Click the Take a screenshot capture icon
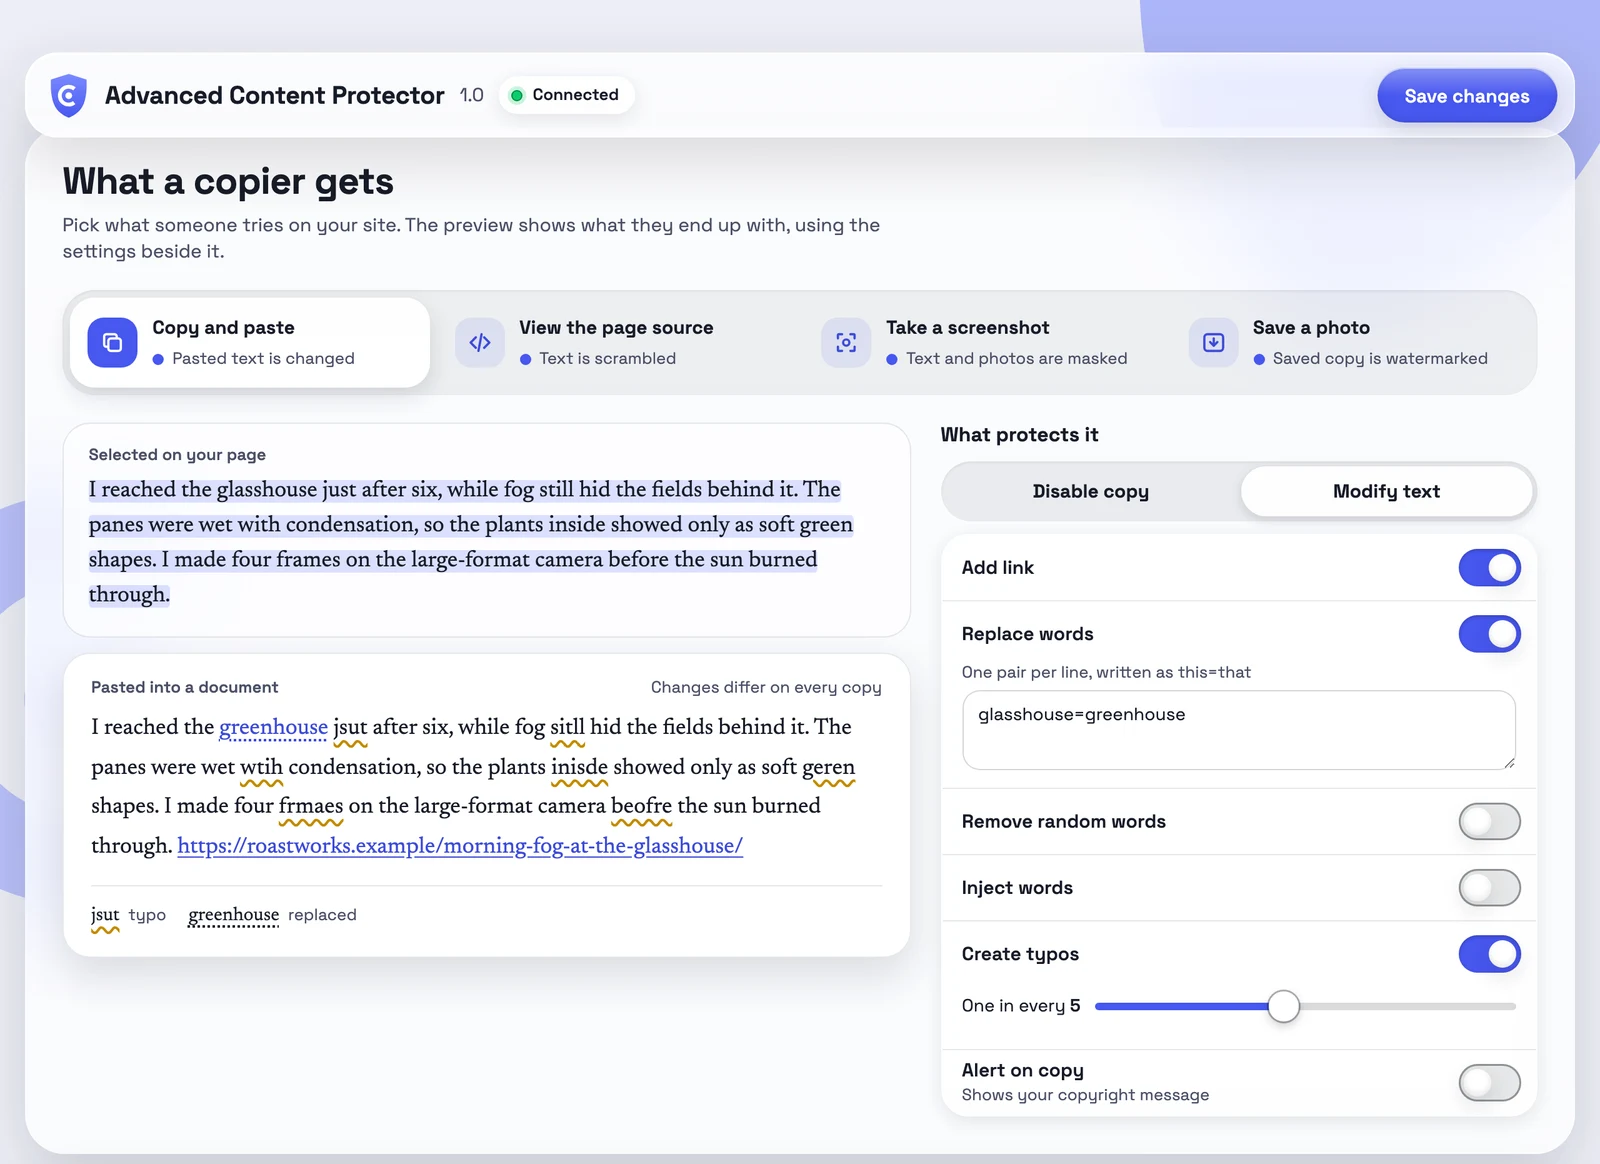1600x1164 pixels. 846,343
